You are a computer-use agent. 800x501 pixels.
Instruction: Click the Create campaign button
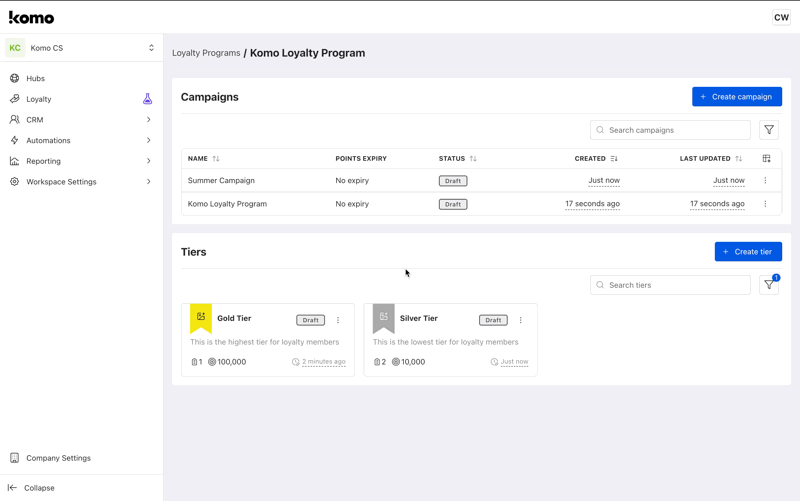[736, 97]
